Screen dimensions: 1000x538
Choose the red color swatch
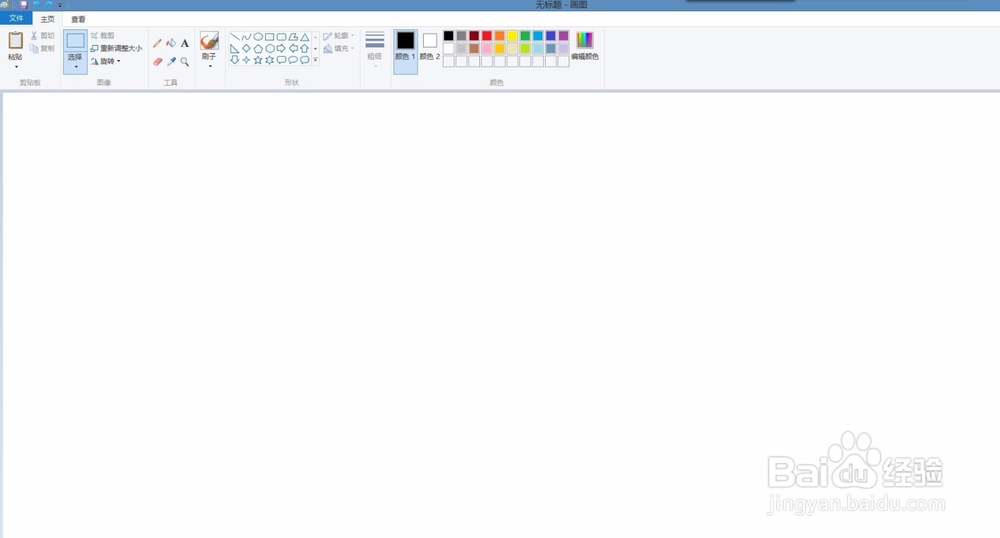tap(487, 36)
